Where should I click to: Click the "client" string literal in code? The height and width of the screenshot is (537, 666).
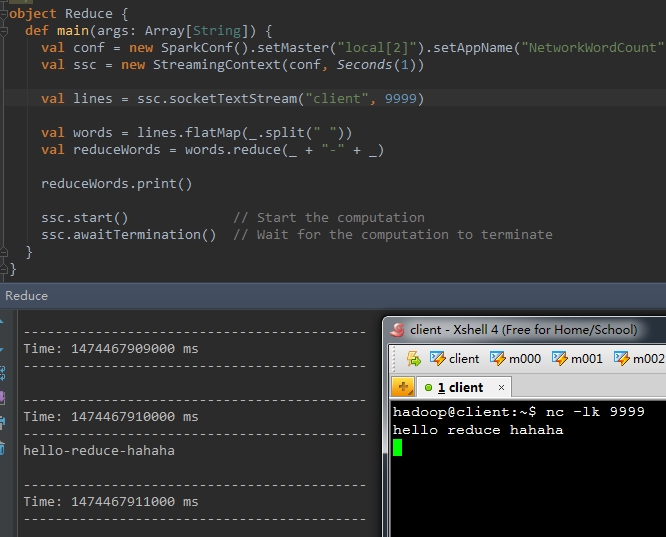[x=337, y=99]
